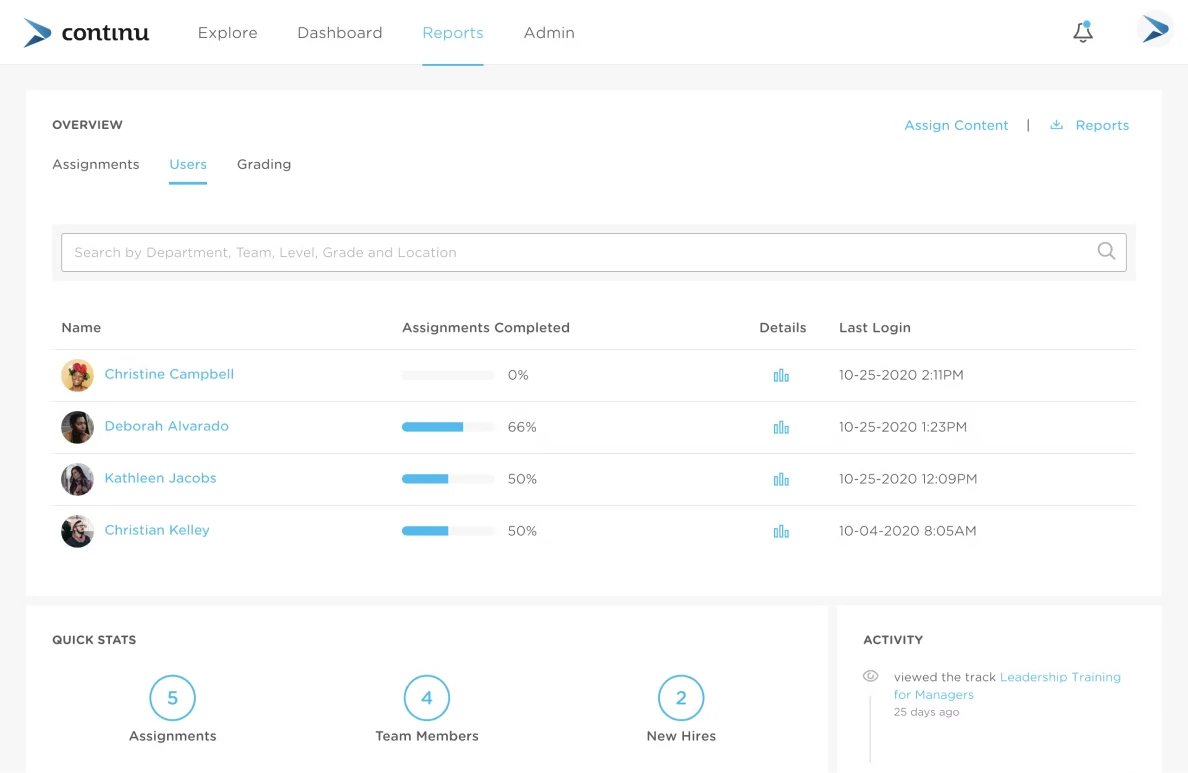The width and height of the screenshot is (1188, 773).
Task: Open the notifications bell
Action: tap(1083, 32)
